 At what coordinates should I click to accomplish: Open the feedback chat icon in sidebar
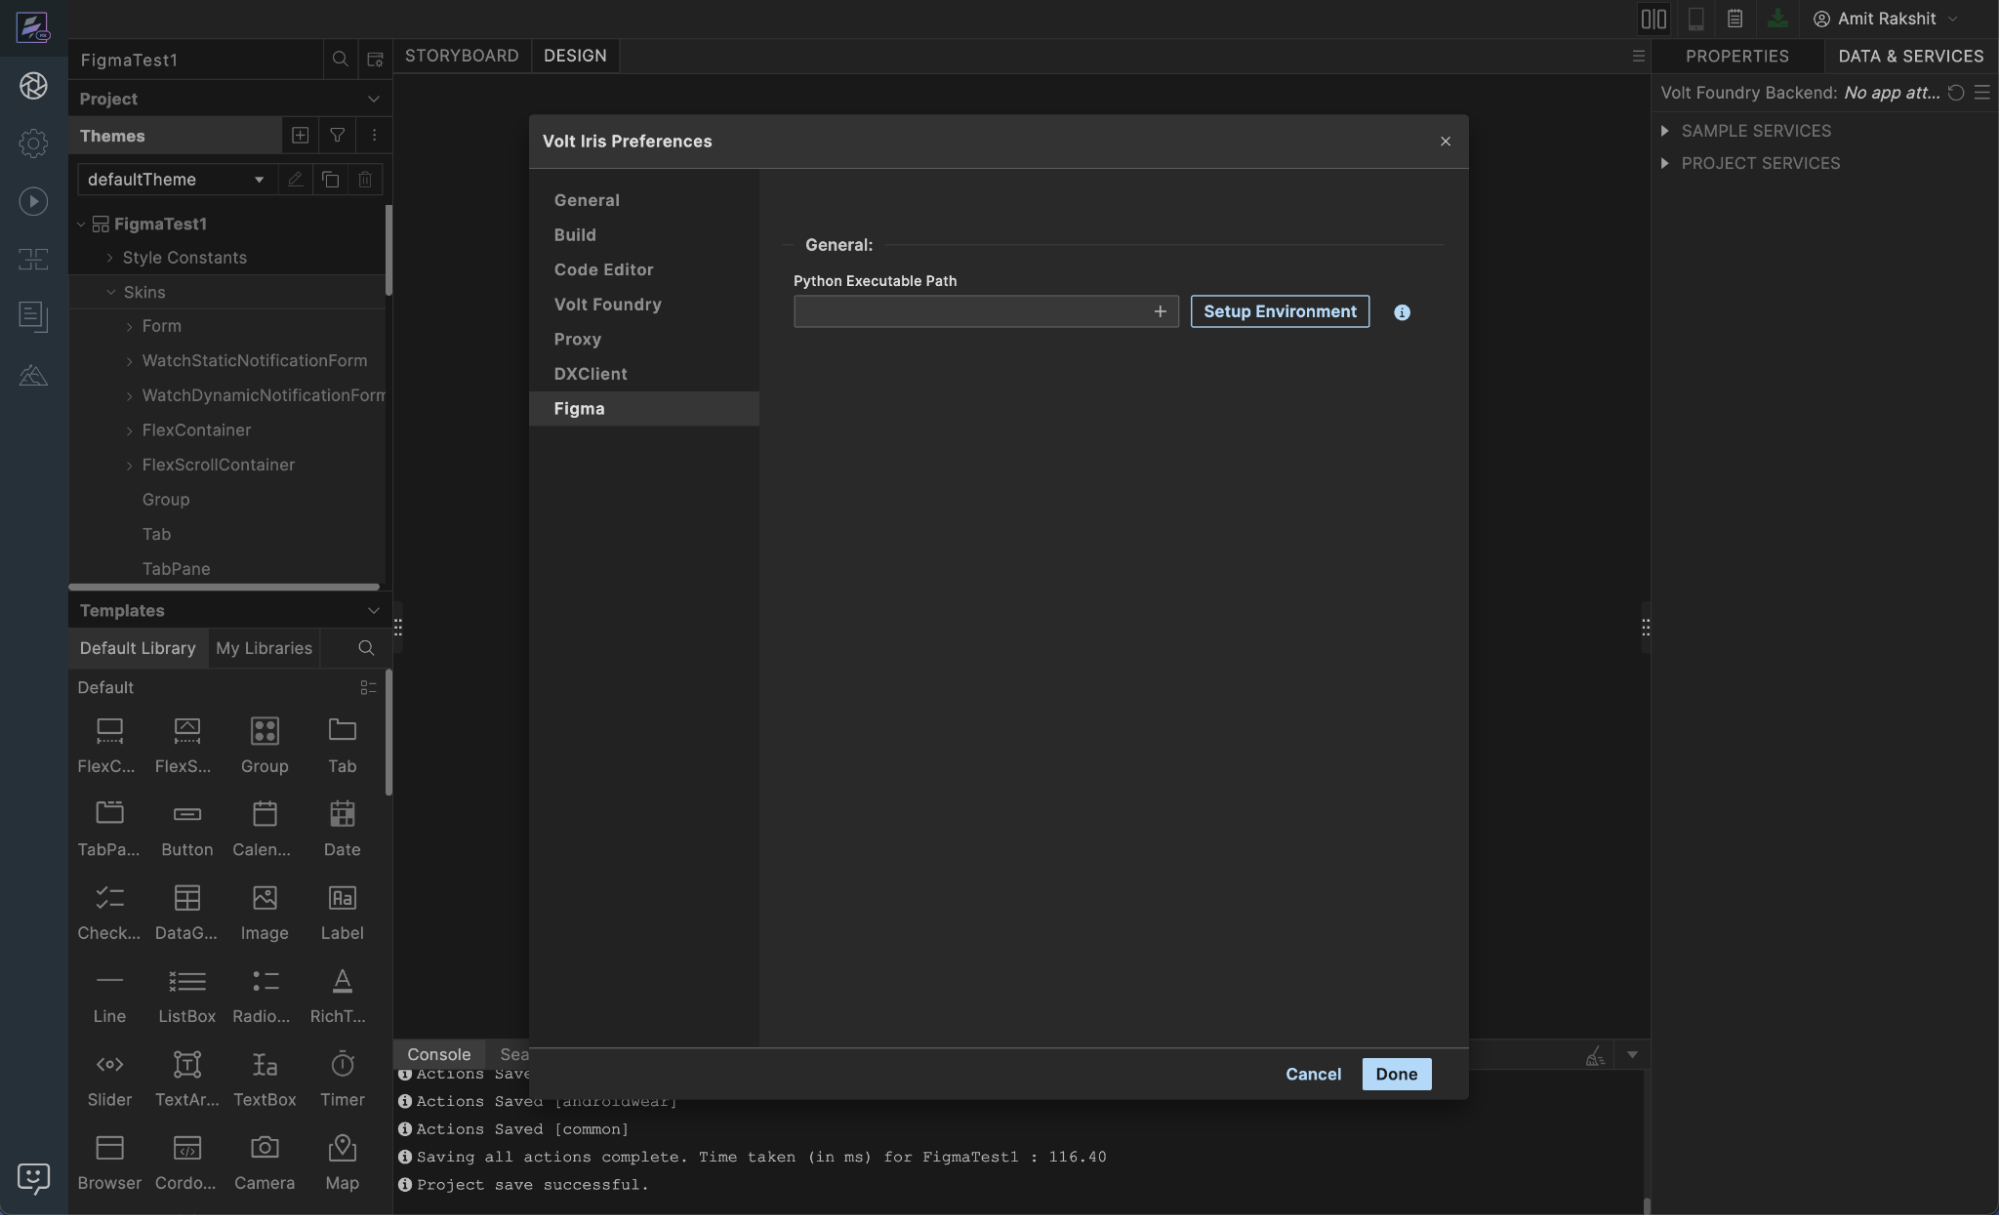[33, 1177]
